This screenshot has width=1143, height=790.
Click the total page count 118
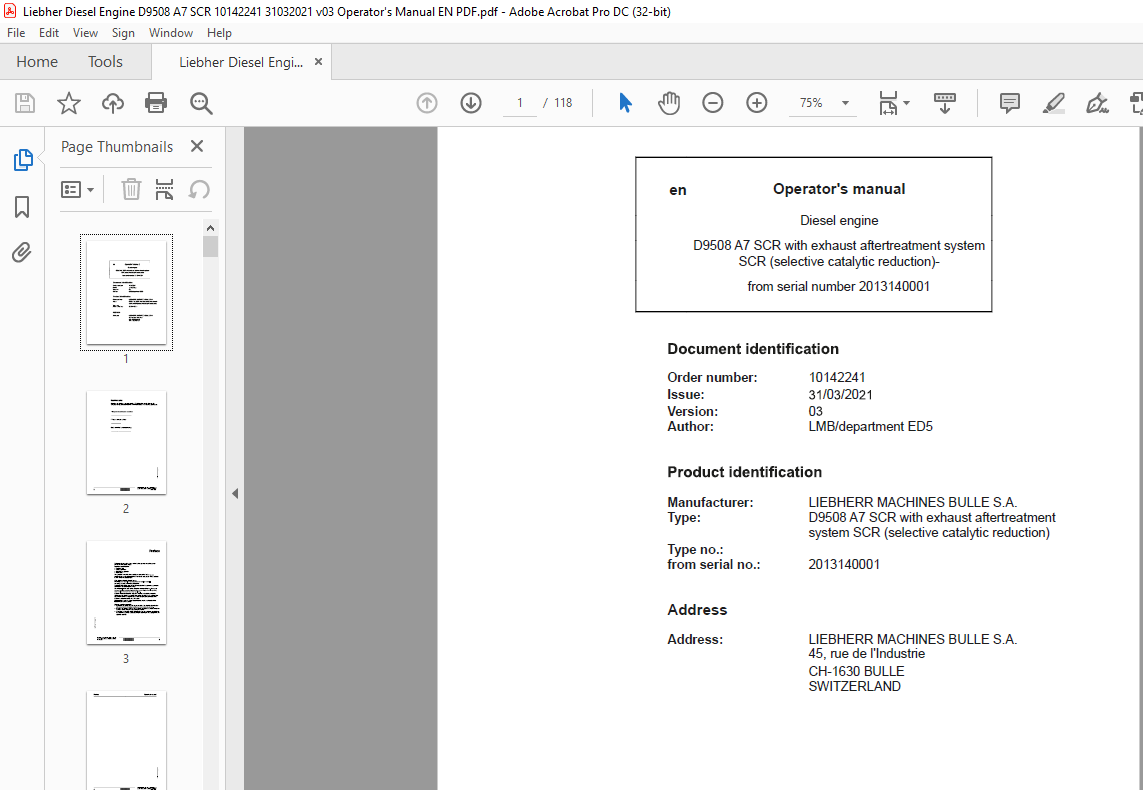pos(563,103)
